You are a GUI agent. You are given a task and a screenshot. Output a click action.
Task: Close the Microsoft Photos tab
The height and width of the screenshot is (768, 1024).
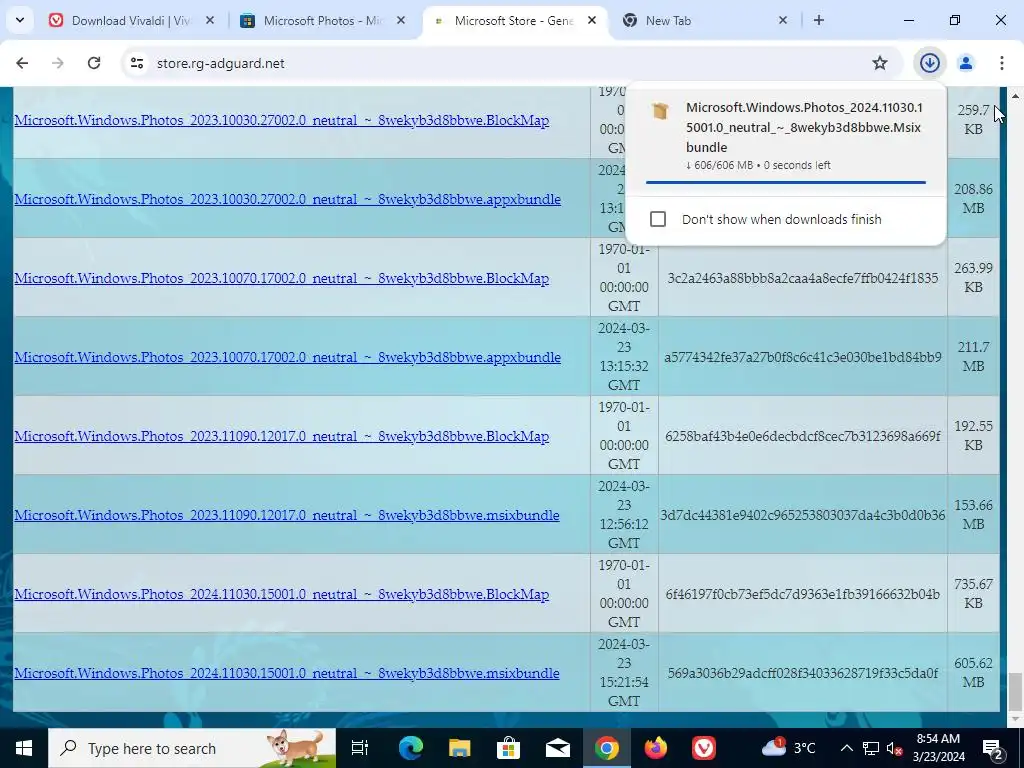click(x=401, y=20)
